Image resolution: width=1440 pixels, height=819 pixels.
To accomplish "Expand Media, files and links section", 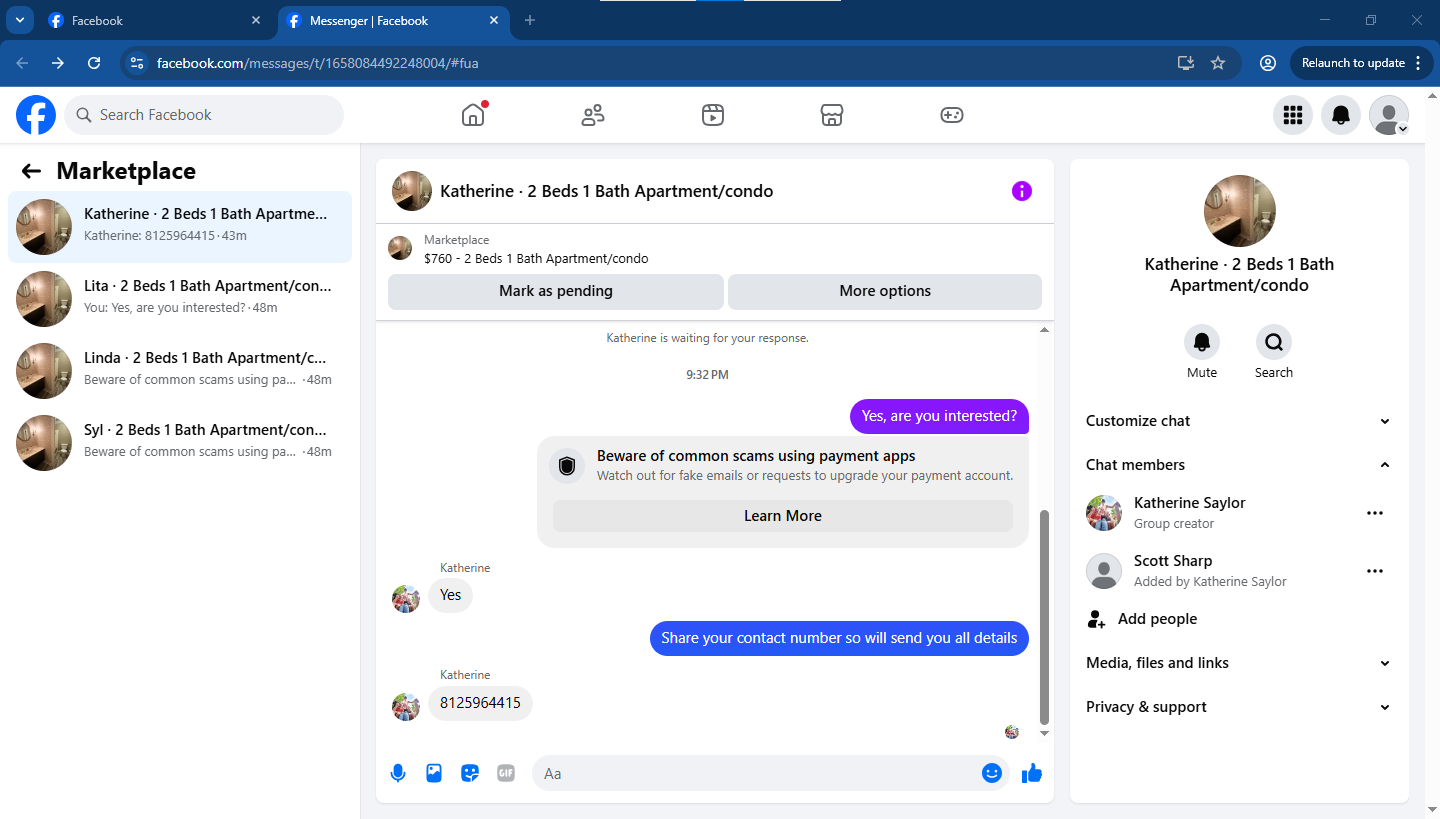I will click(1239, 663).
